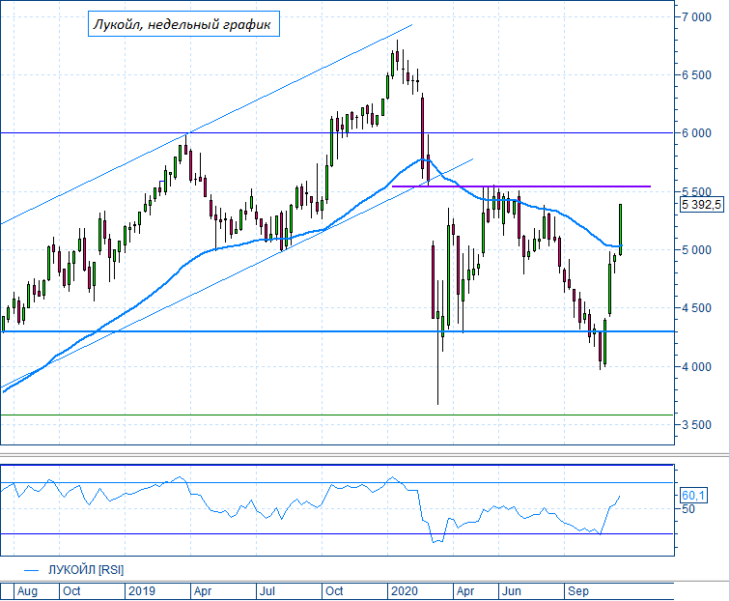Click the RSI axis label 50

point(688,509)
